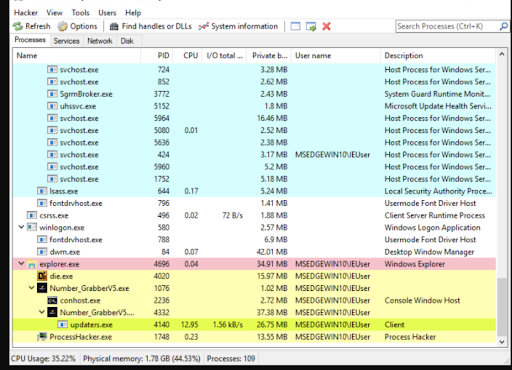Collapse the Number_GrabberV5.exe PID 1076 node
This screenshot has height=370, width=512.
click(31, 288)
